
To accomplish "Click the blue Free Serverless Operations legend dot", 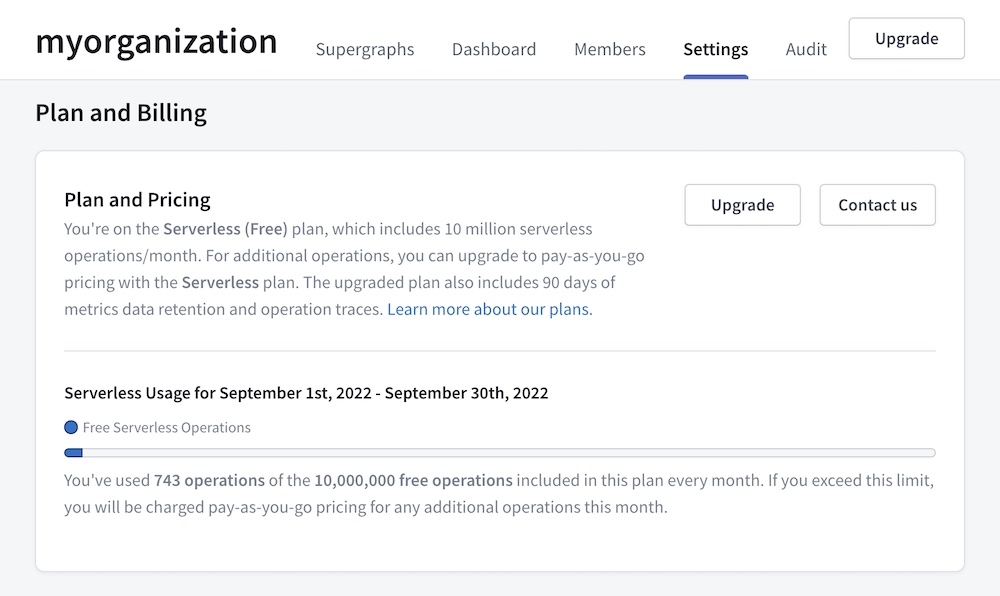I will pyautogui.click(x=70, y=427).
